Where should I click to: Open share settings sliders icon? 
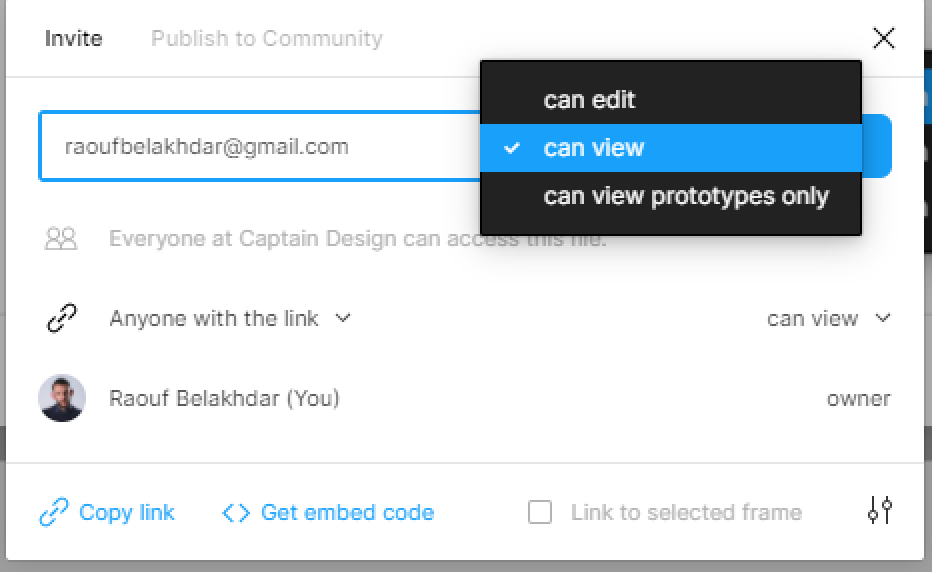[x=880, y=510]
